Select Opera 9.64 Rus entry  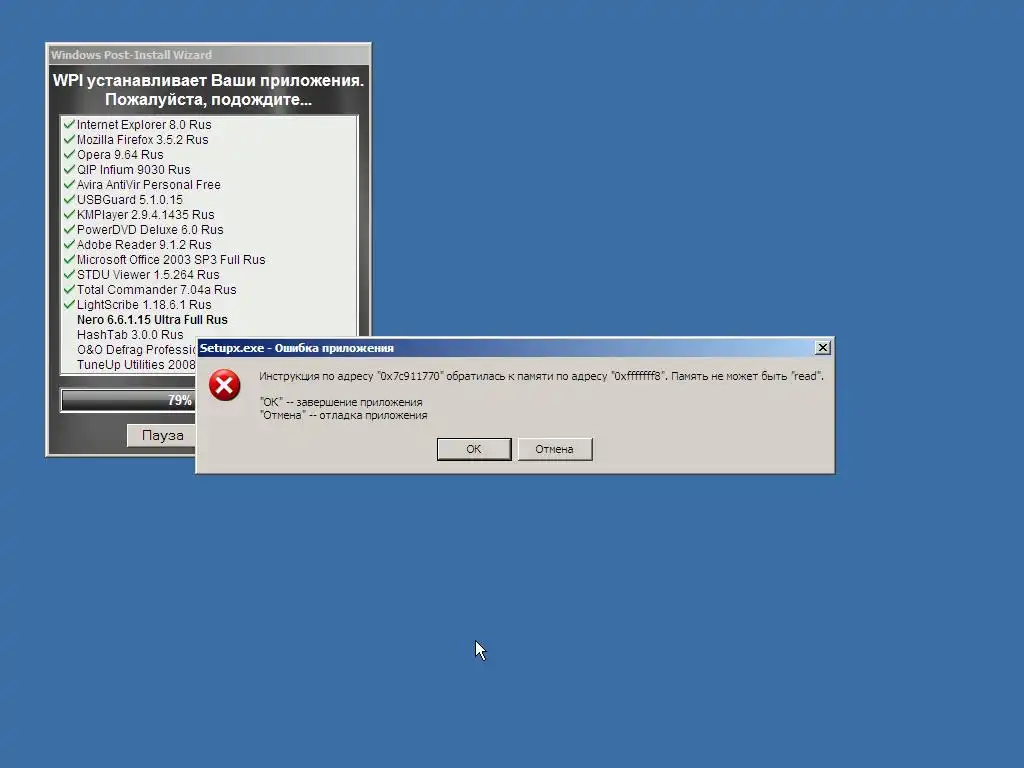click(120, 155)
